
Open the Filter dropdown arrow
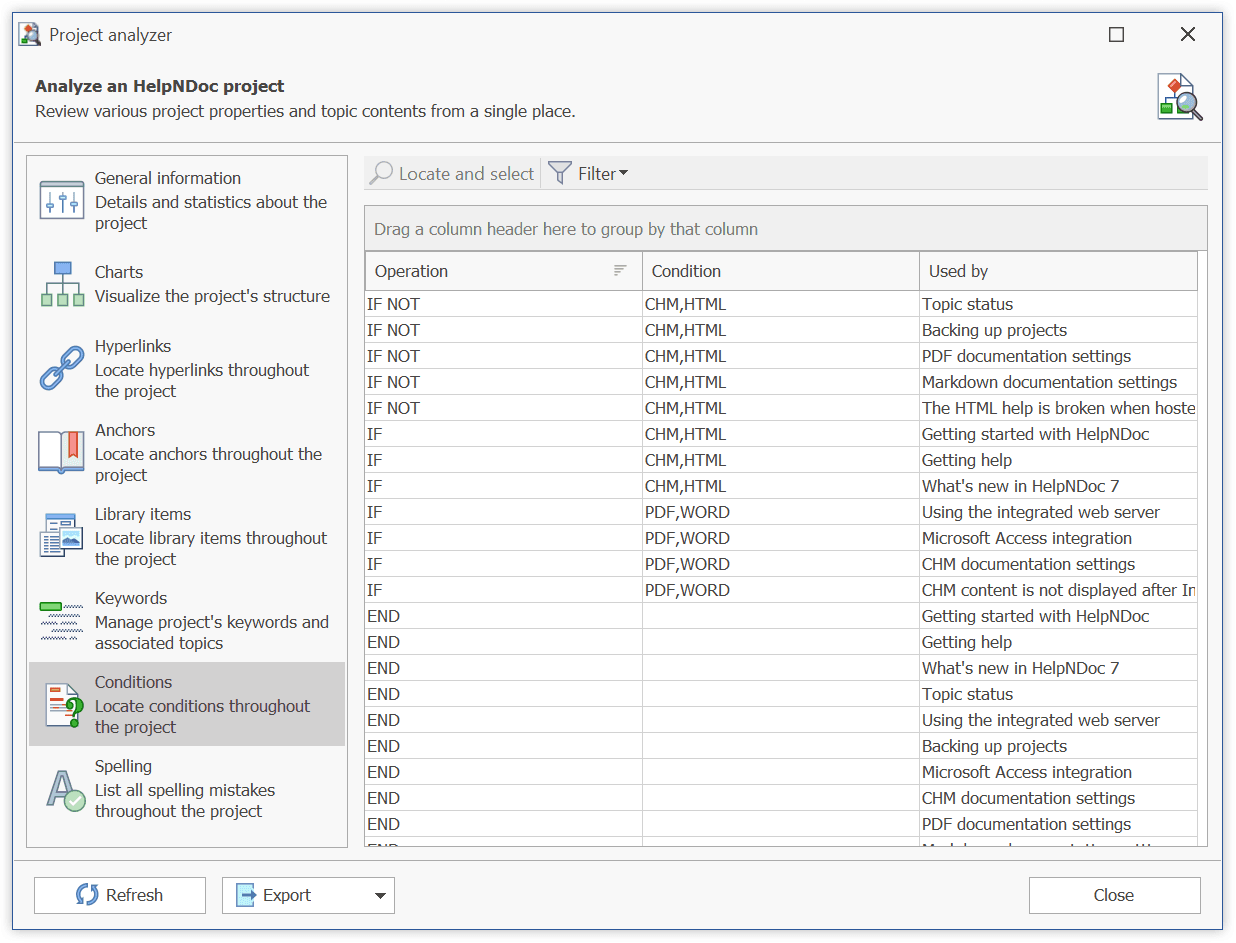click(624, 173)
